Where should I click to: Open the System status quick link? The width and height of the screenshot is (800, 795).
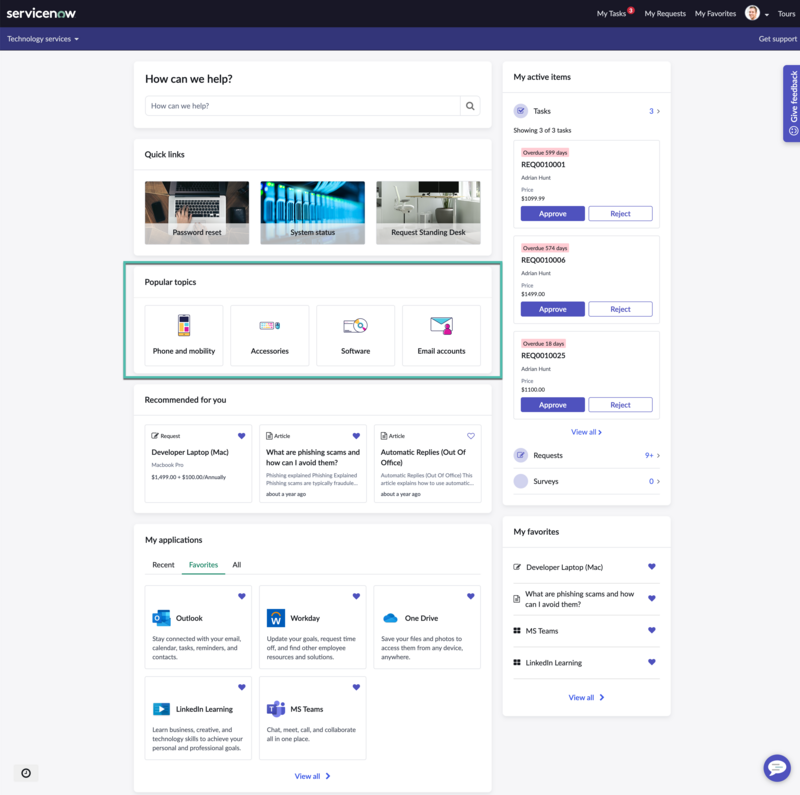pos(312,213)
